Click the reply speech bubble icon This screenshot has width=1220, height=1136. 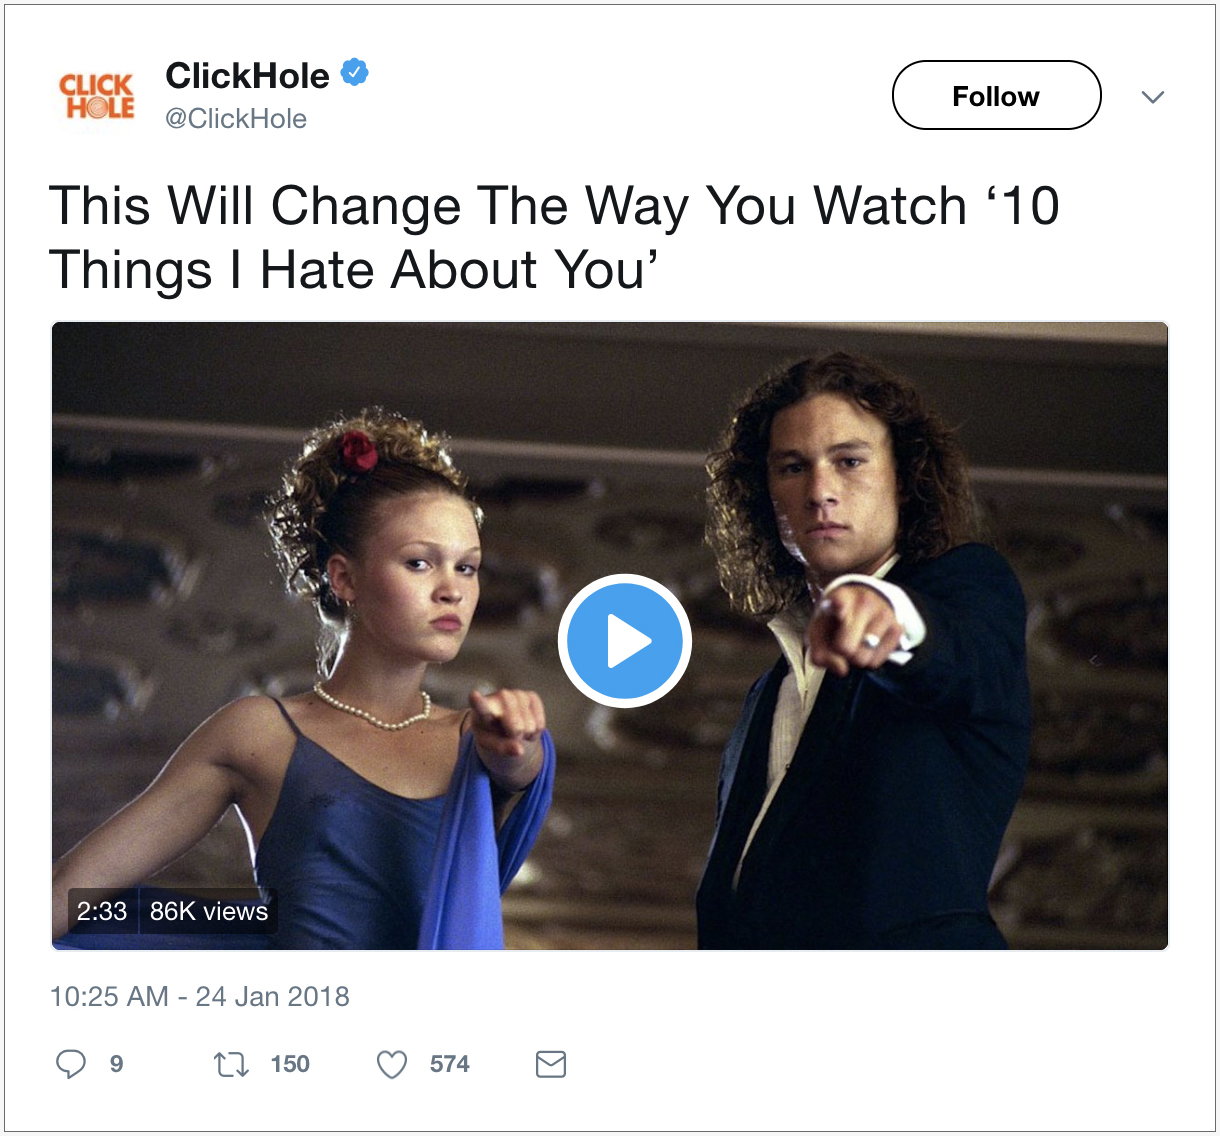pos(70,1064)
